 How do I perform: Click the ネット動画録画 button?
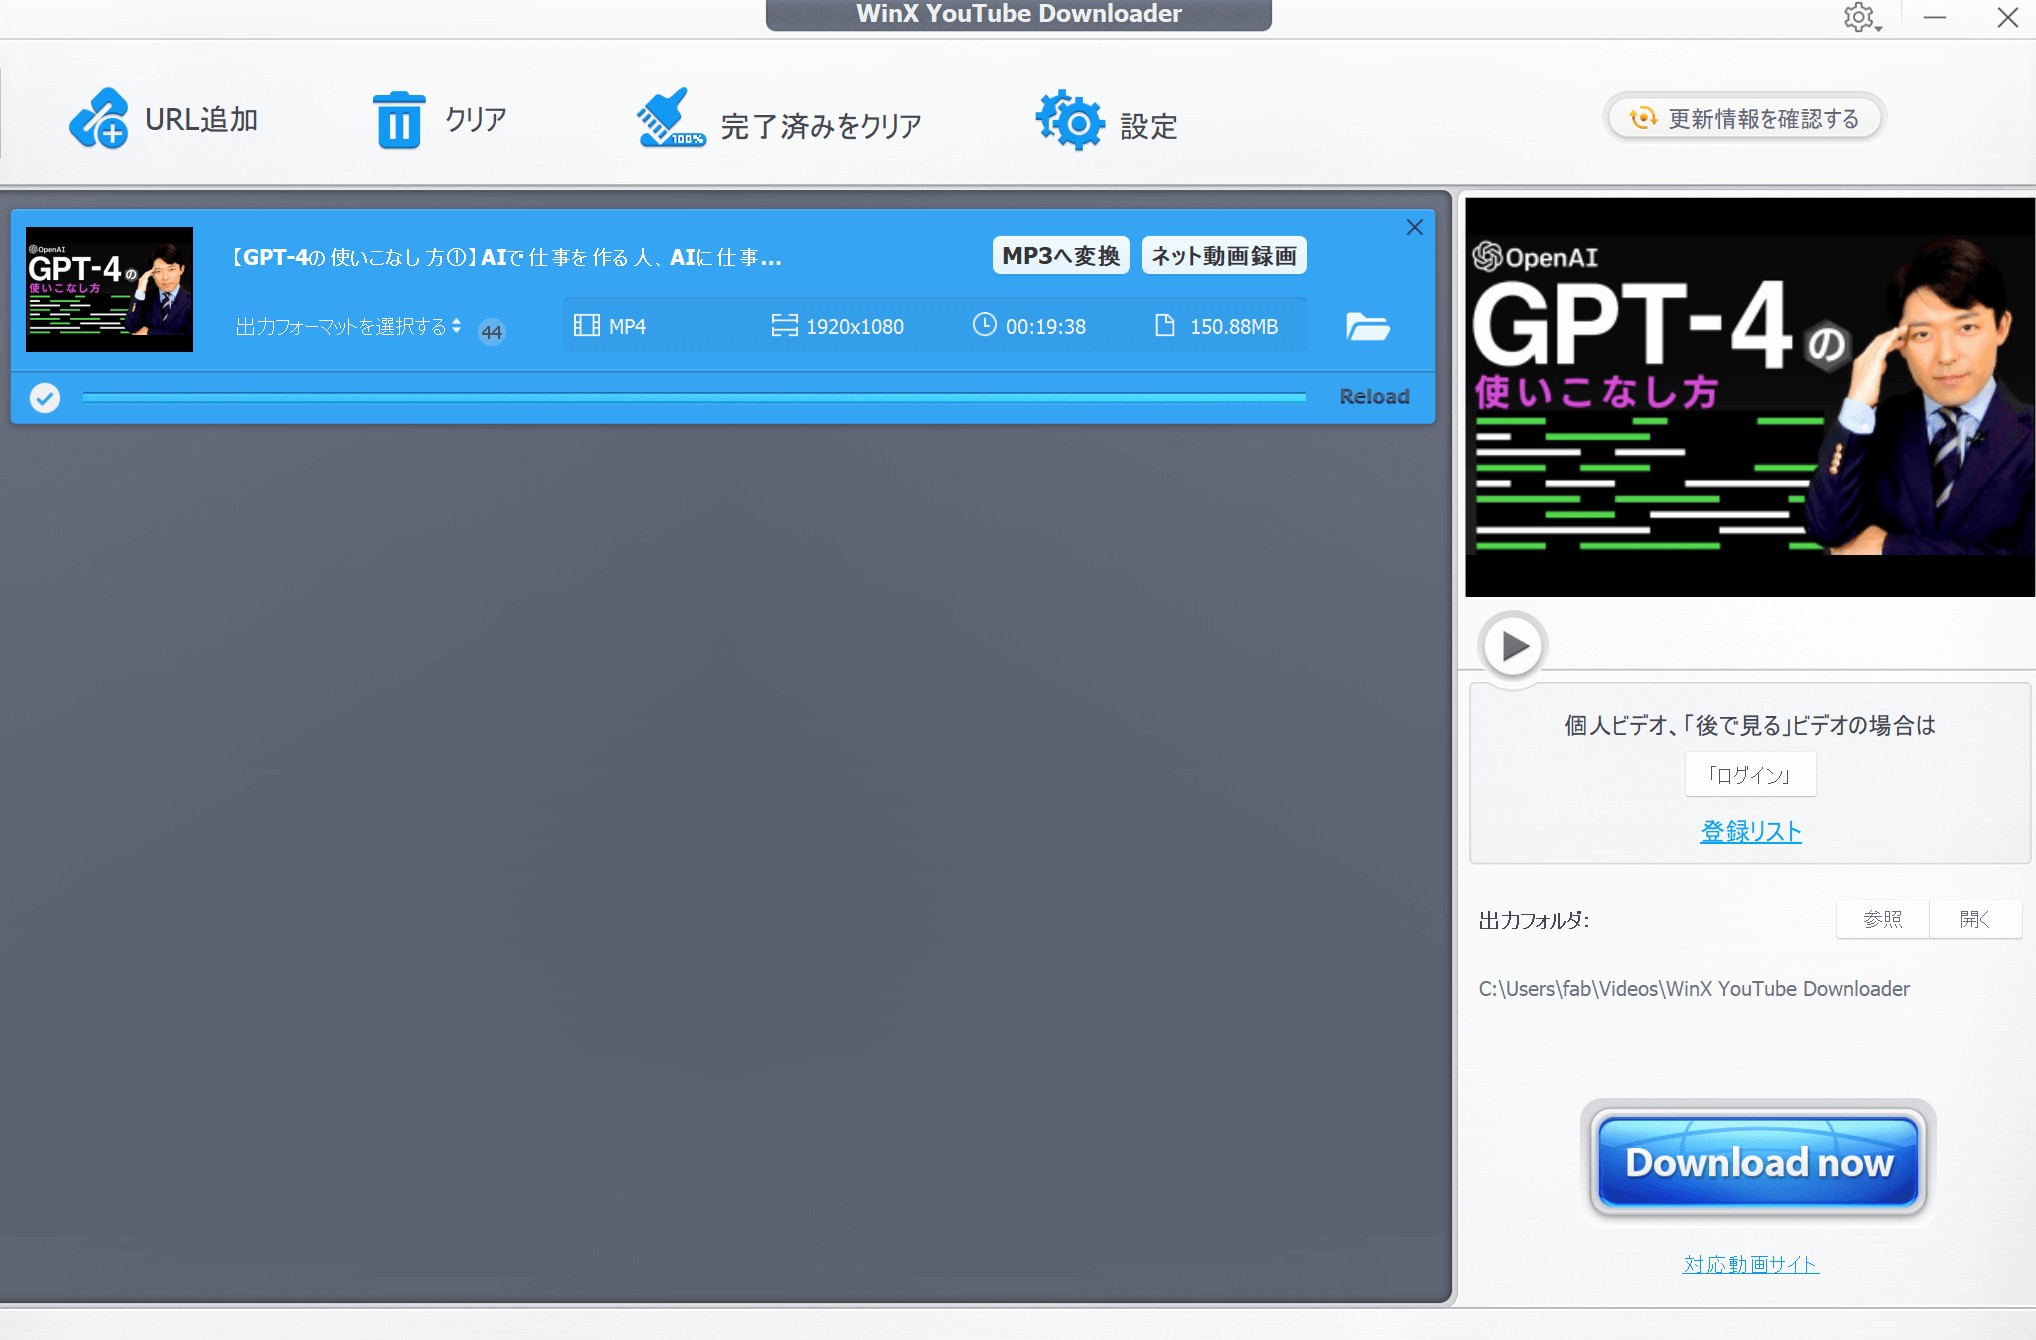click(1224, 256)
